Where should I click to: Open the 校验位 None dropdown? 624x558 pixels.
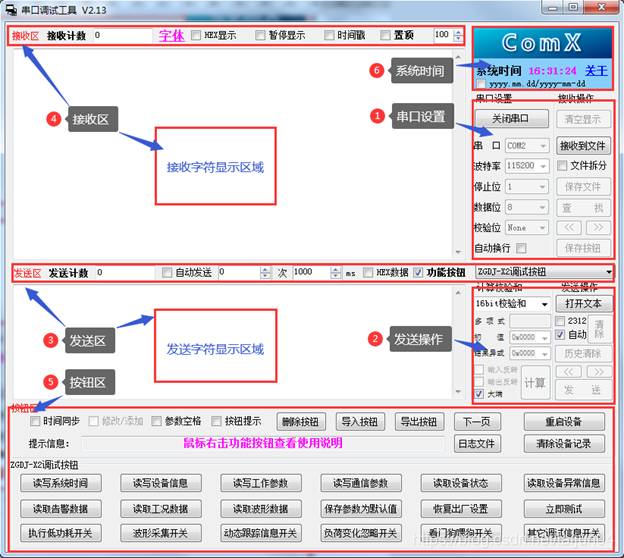click(x=527, y=228)
